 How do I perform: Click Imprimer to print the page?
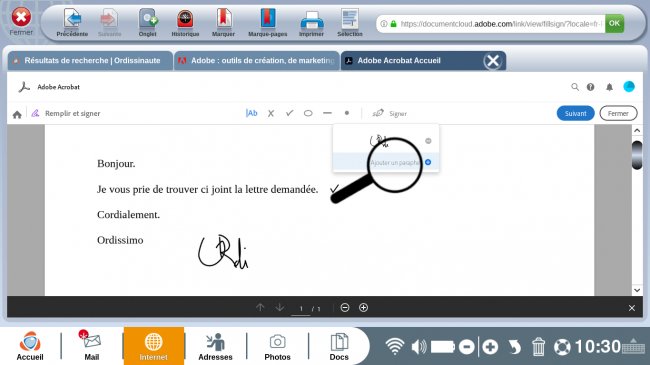point(311,23)
